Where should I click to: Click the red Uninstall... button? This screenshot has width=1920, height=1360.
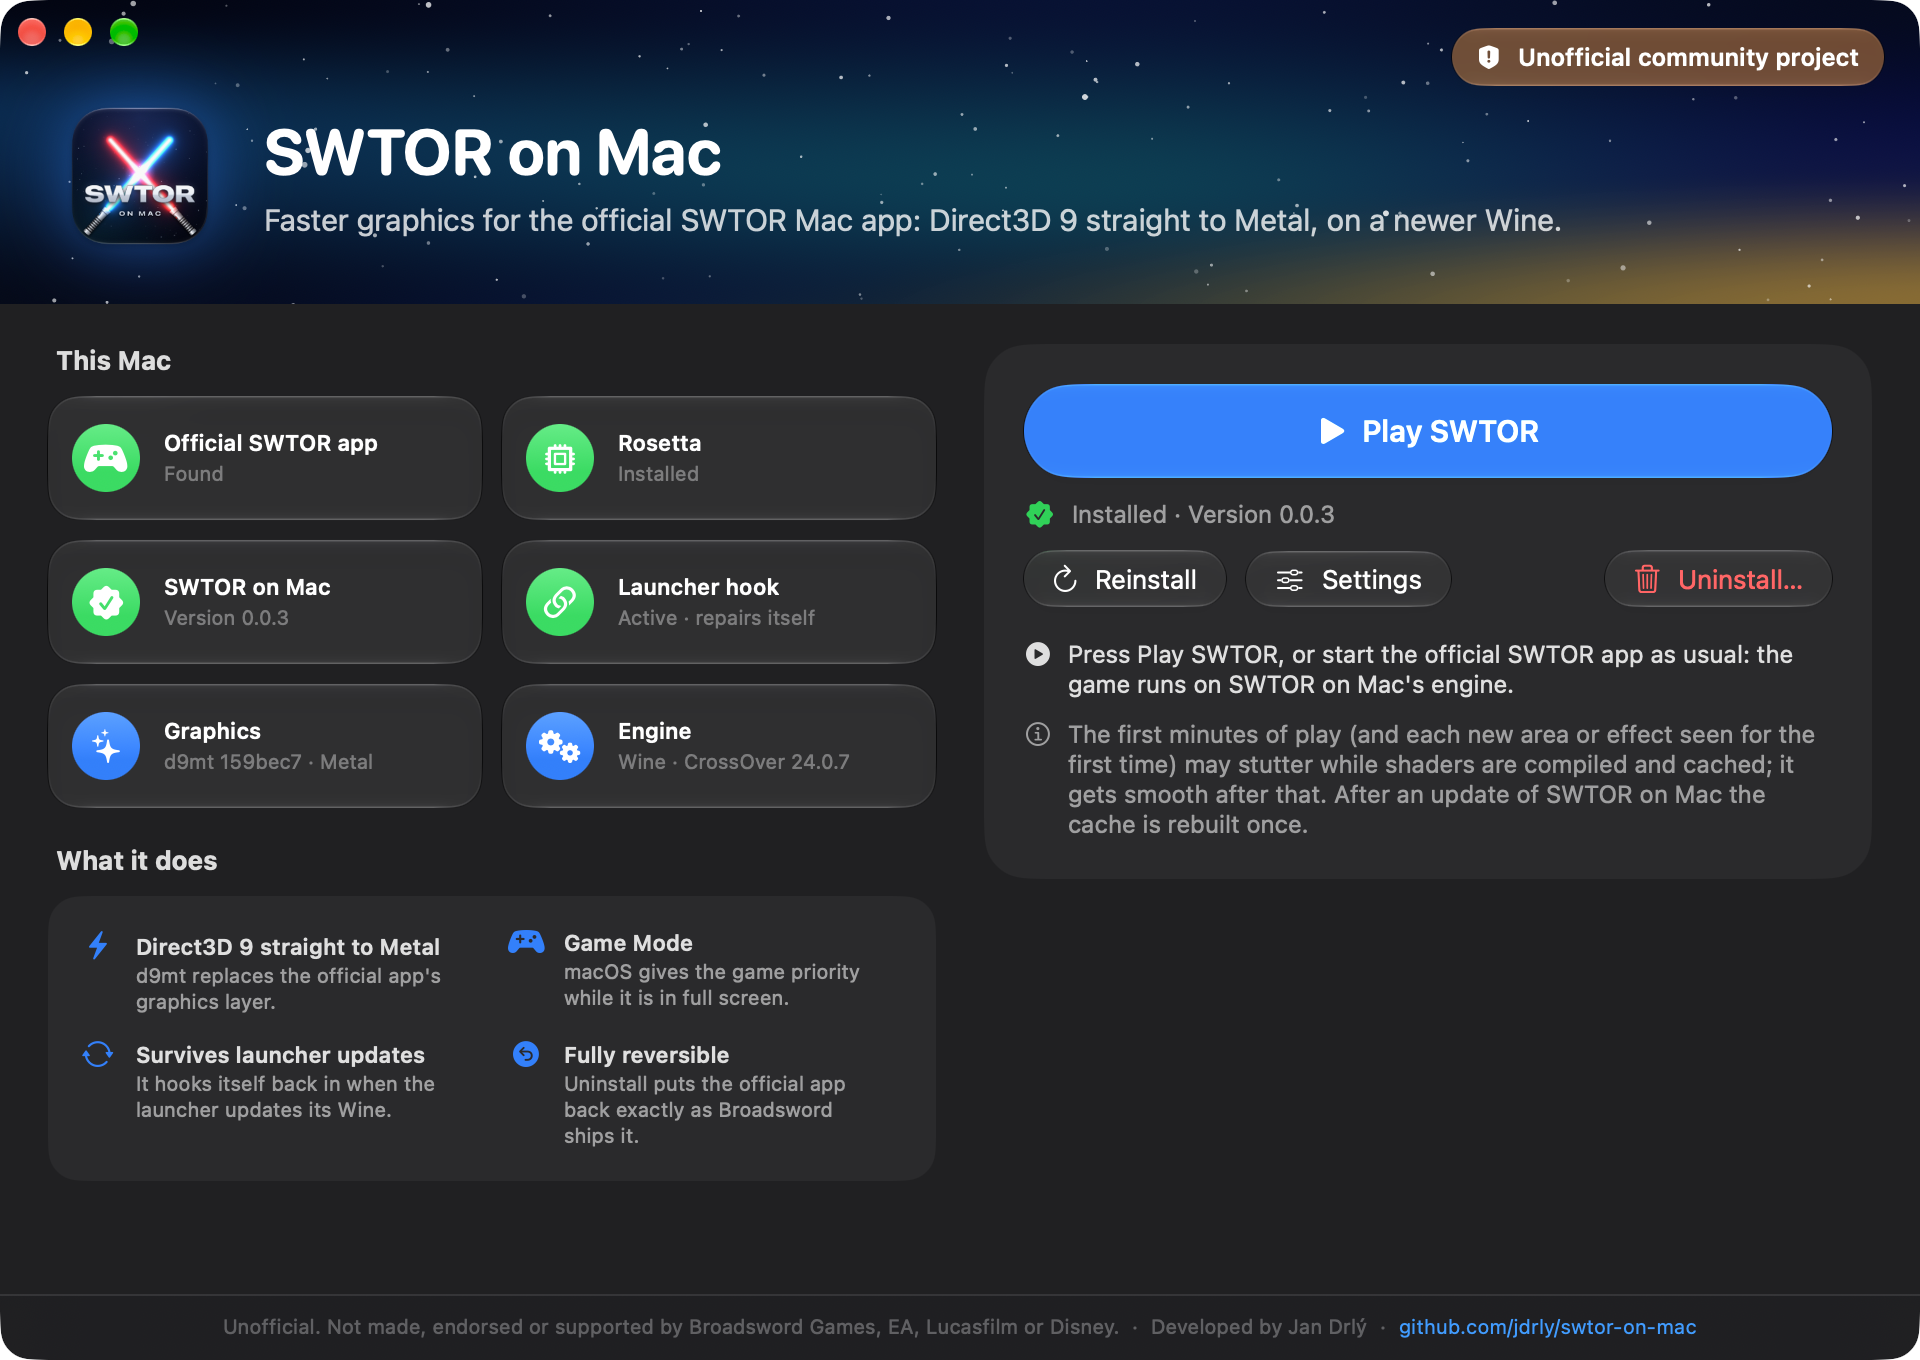click(x=1718, y=579)
